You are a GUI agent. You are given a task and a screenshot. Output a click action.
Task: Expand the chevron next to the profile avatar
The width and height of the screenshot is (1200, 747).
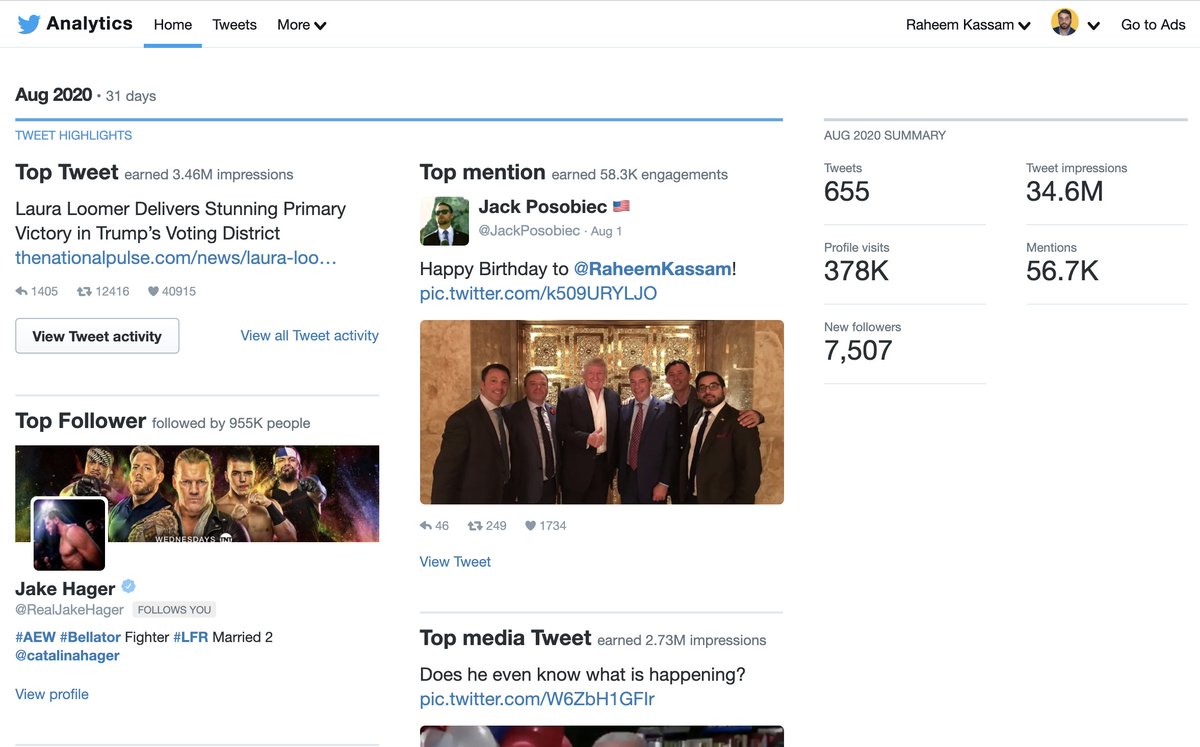(1093, 26)
